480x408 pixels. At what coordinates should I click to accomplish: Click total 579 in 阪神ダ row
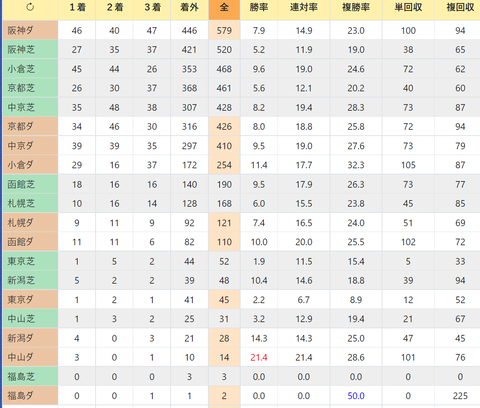coord(224,30)
